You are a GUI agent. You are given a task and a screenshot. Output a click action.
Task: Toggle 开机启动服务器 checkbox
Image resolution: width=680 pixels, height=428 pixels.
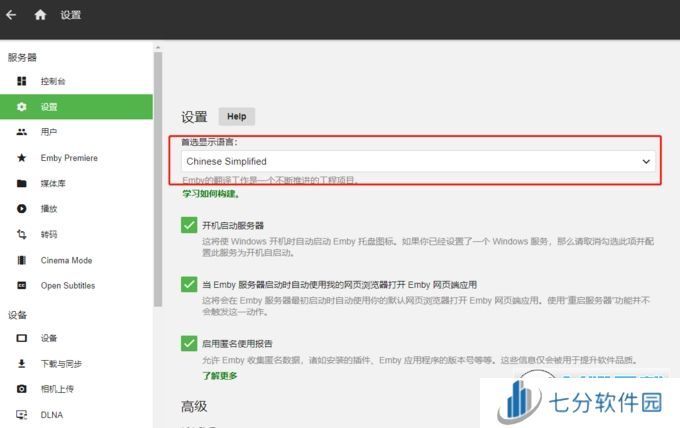189,225
